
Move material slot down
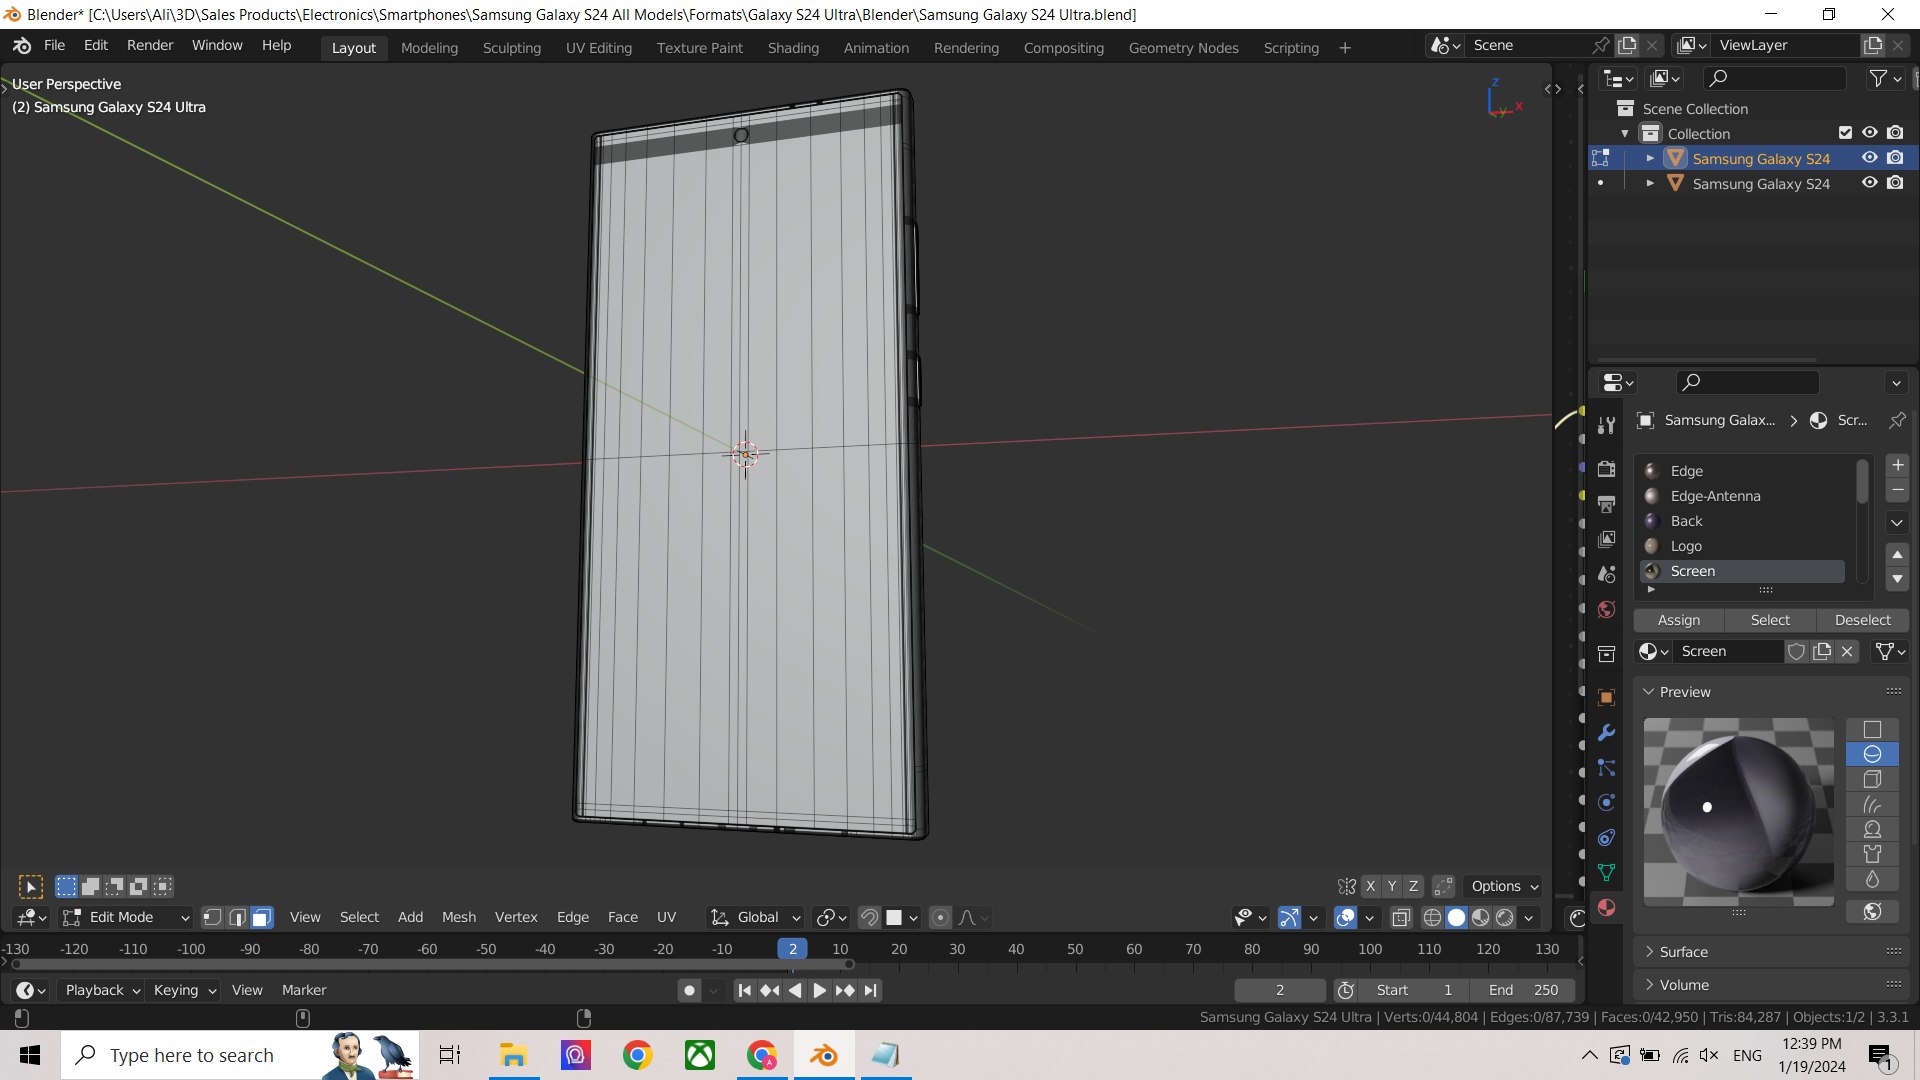coord(1897,578)
